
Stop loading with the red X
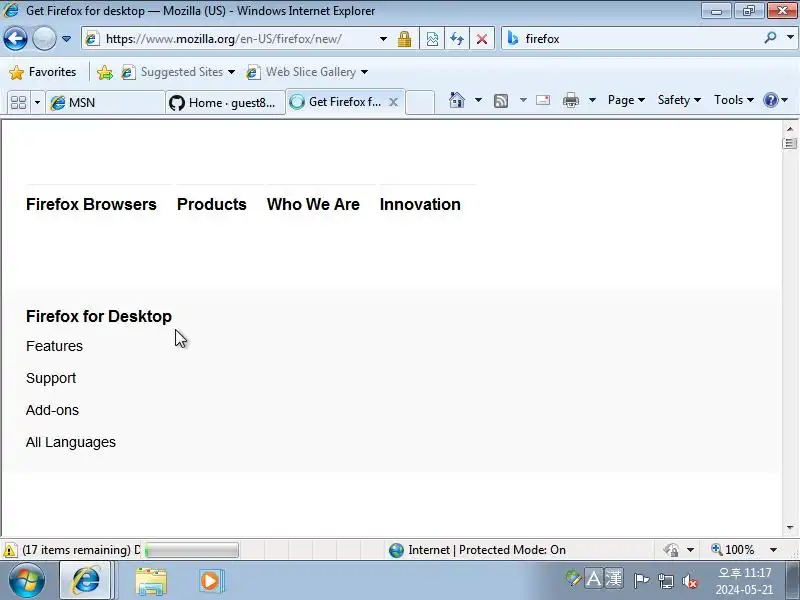click(x=482, y=39)
